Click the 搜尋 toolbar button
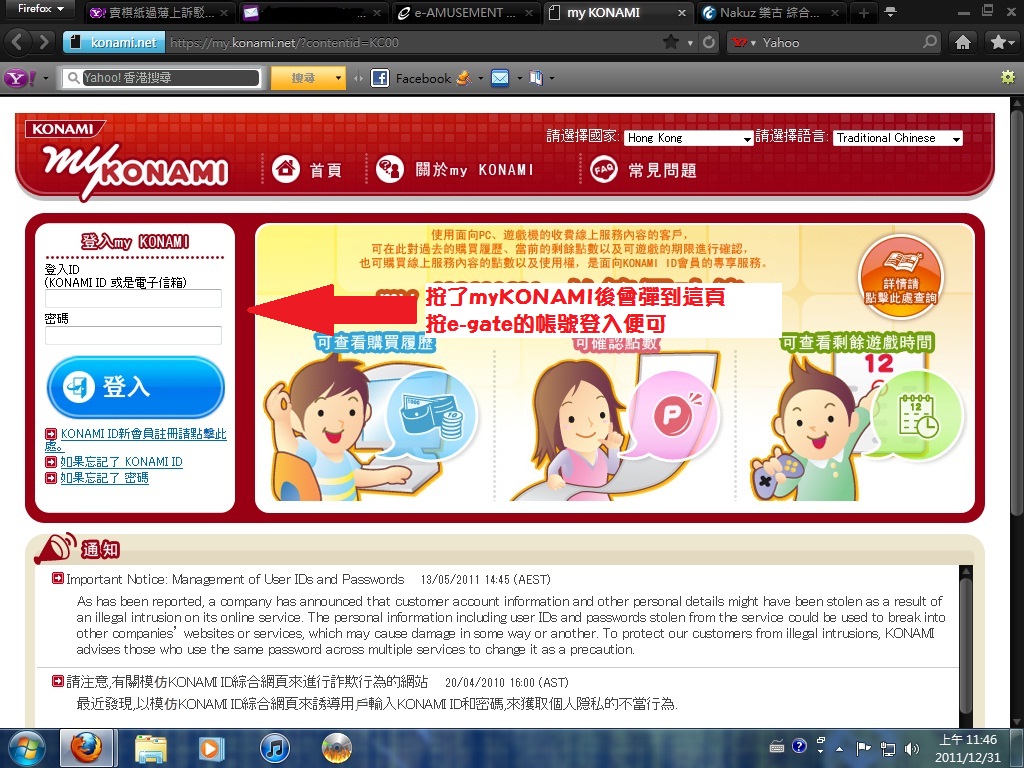Viewport: 1024px width, 768px height. 302,78
